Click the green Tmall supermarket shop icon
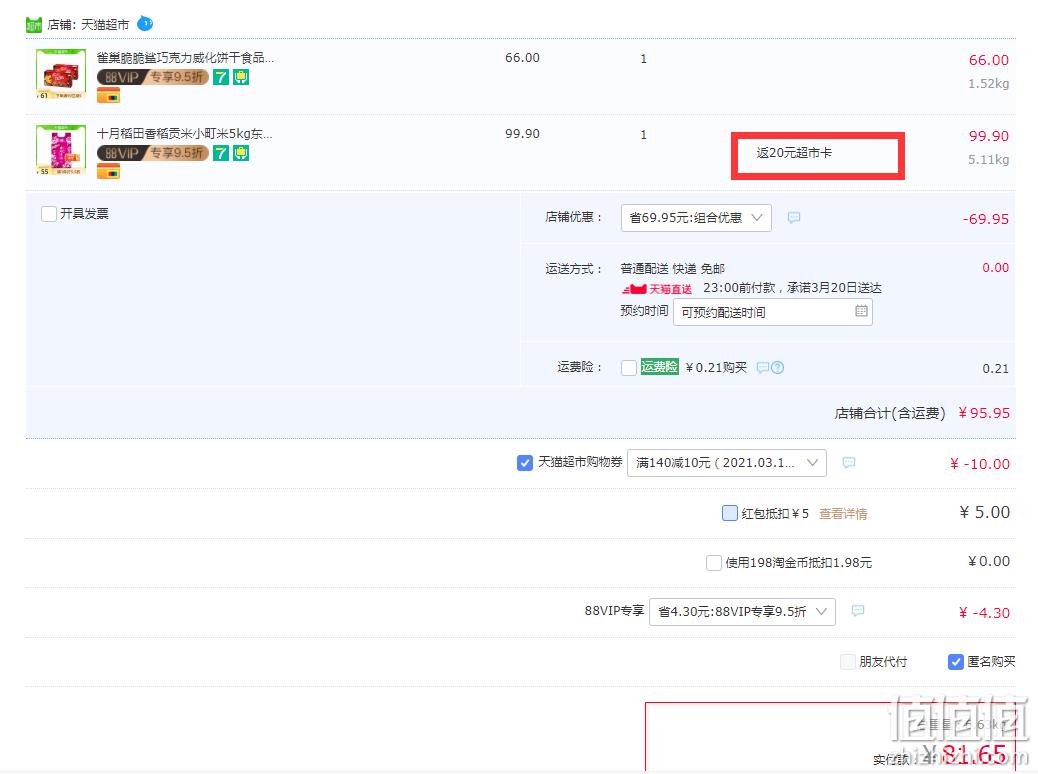The image size is (1038, 774). click(33, 25)
